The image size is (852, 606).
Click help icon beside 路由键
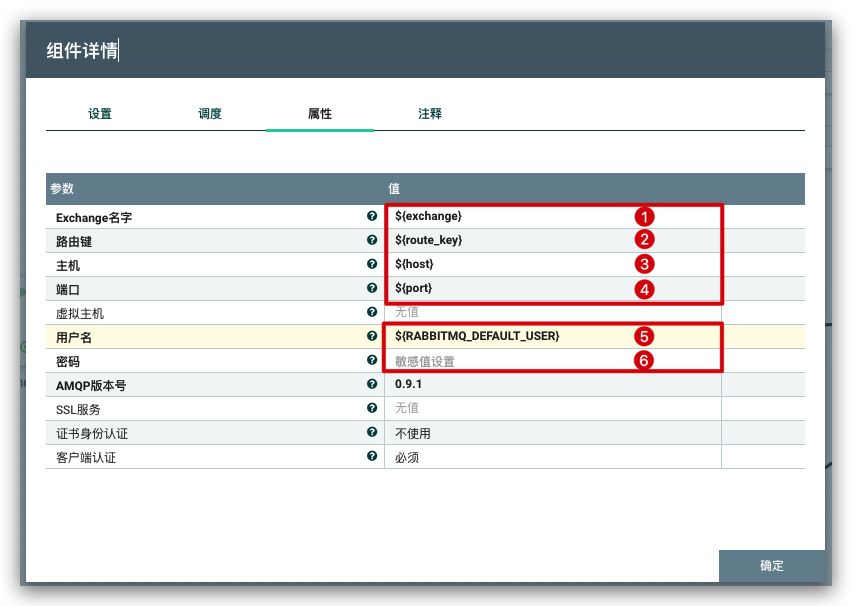pyautogui.click(x=372, y=240)
